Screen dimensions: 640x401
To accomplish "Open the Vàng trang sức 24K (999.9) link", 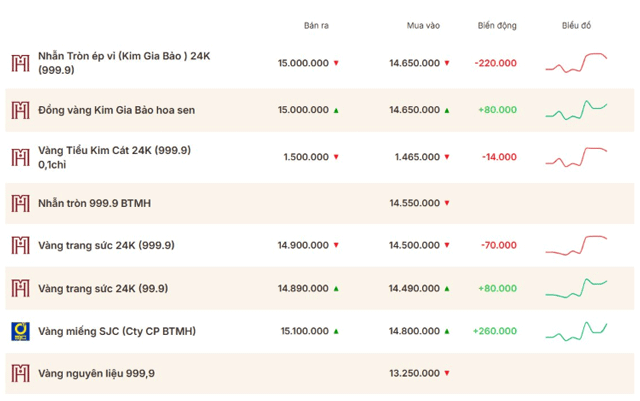I will pyautogui.click(x=107, y=245).
